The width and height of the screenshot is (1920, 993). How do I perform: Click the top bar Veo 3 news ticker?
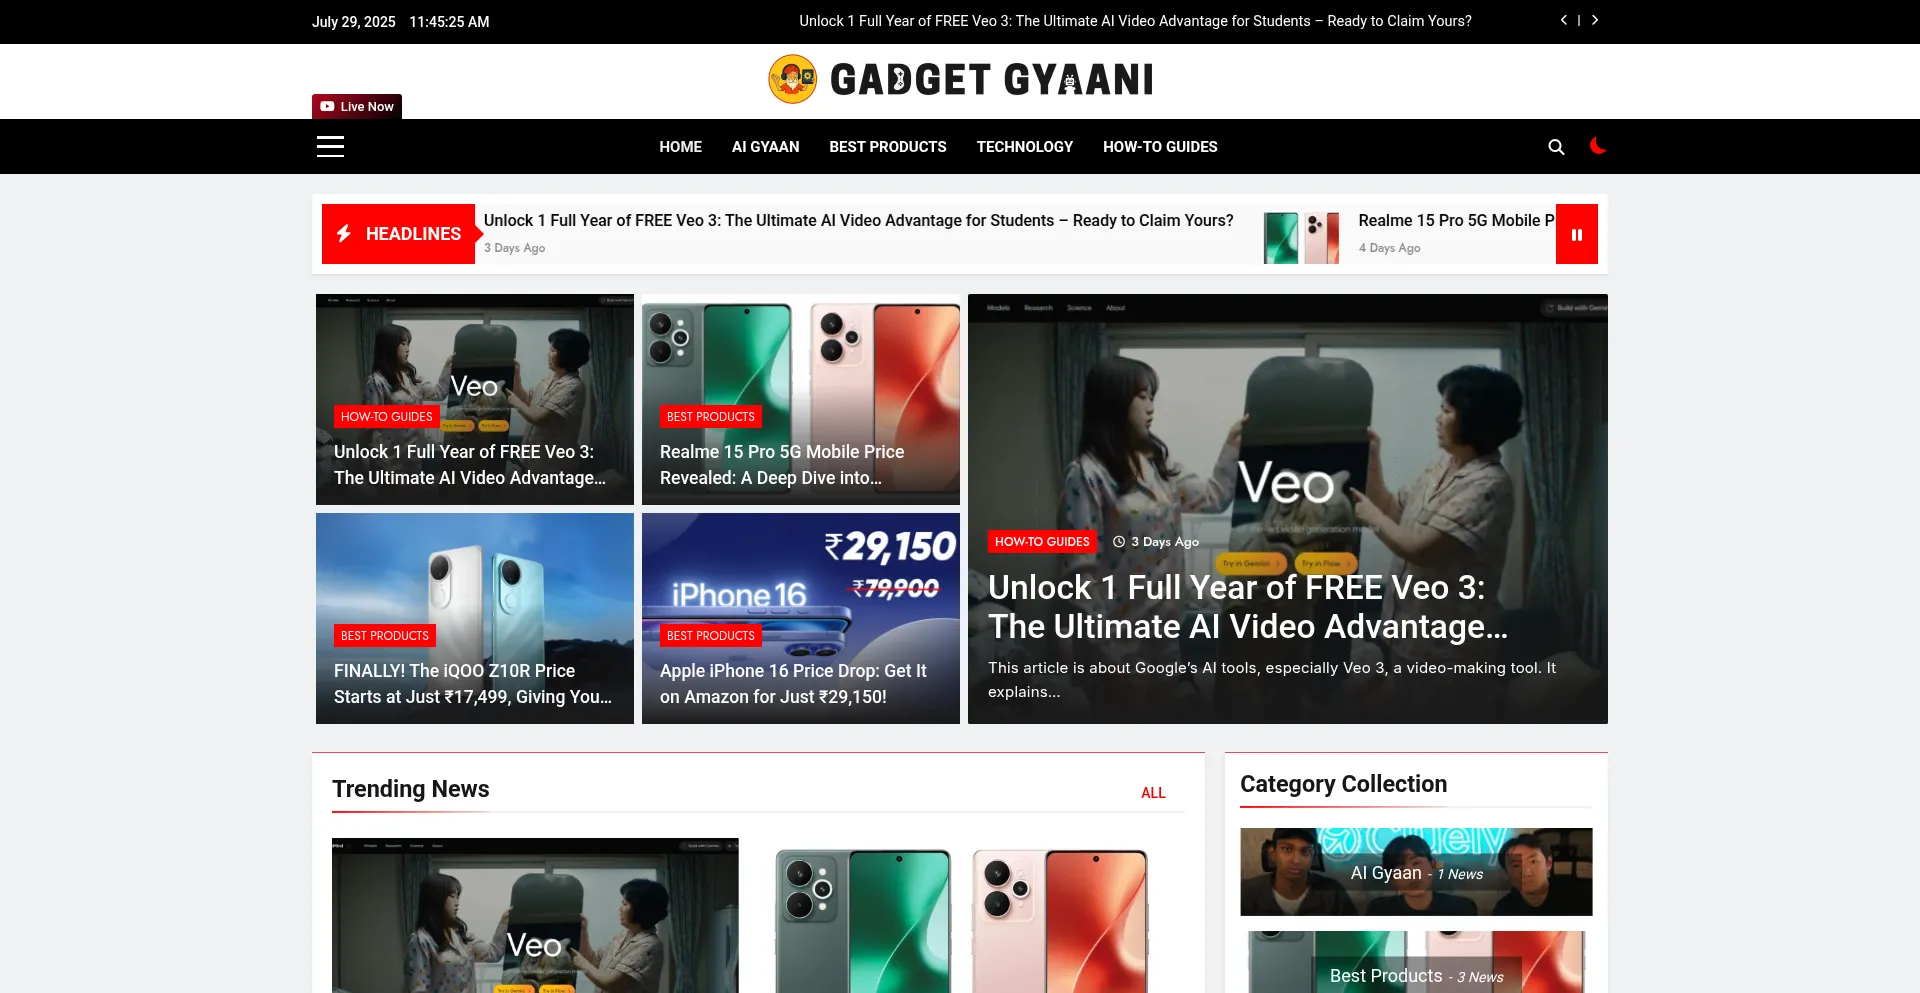point(1135,21)
